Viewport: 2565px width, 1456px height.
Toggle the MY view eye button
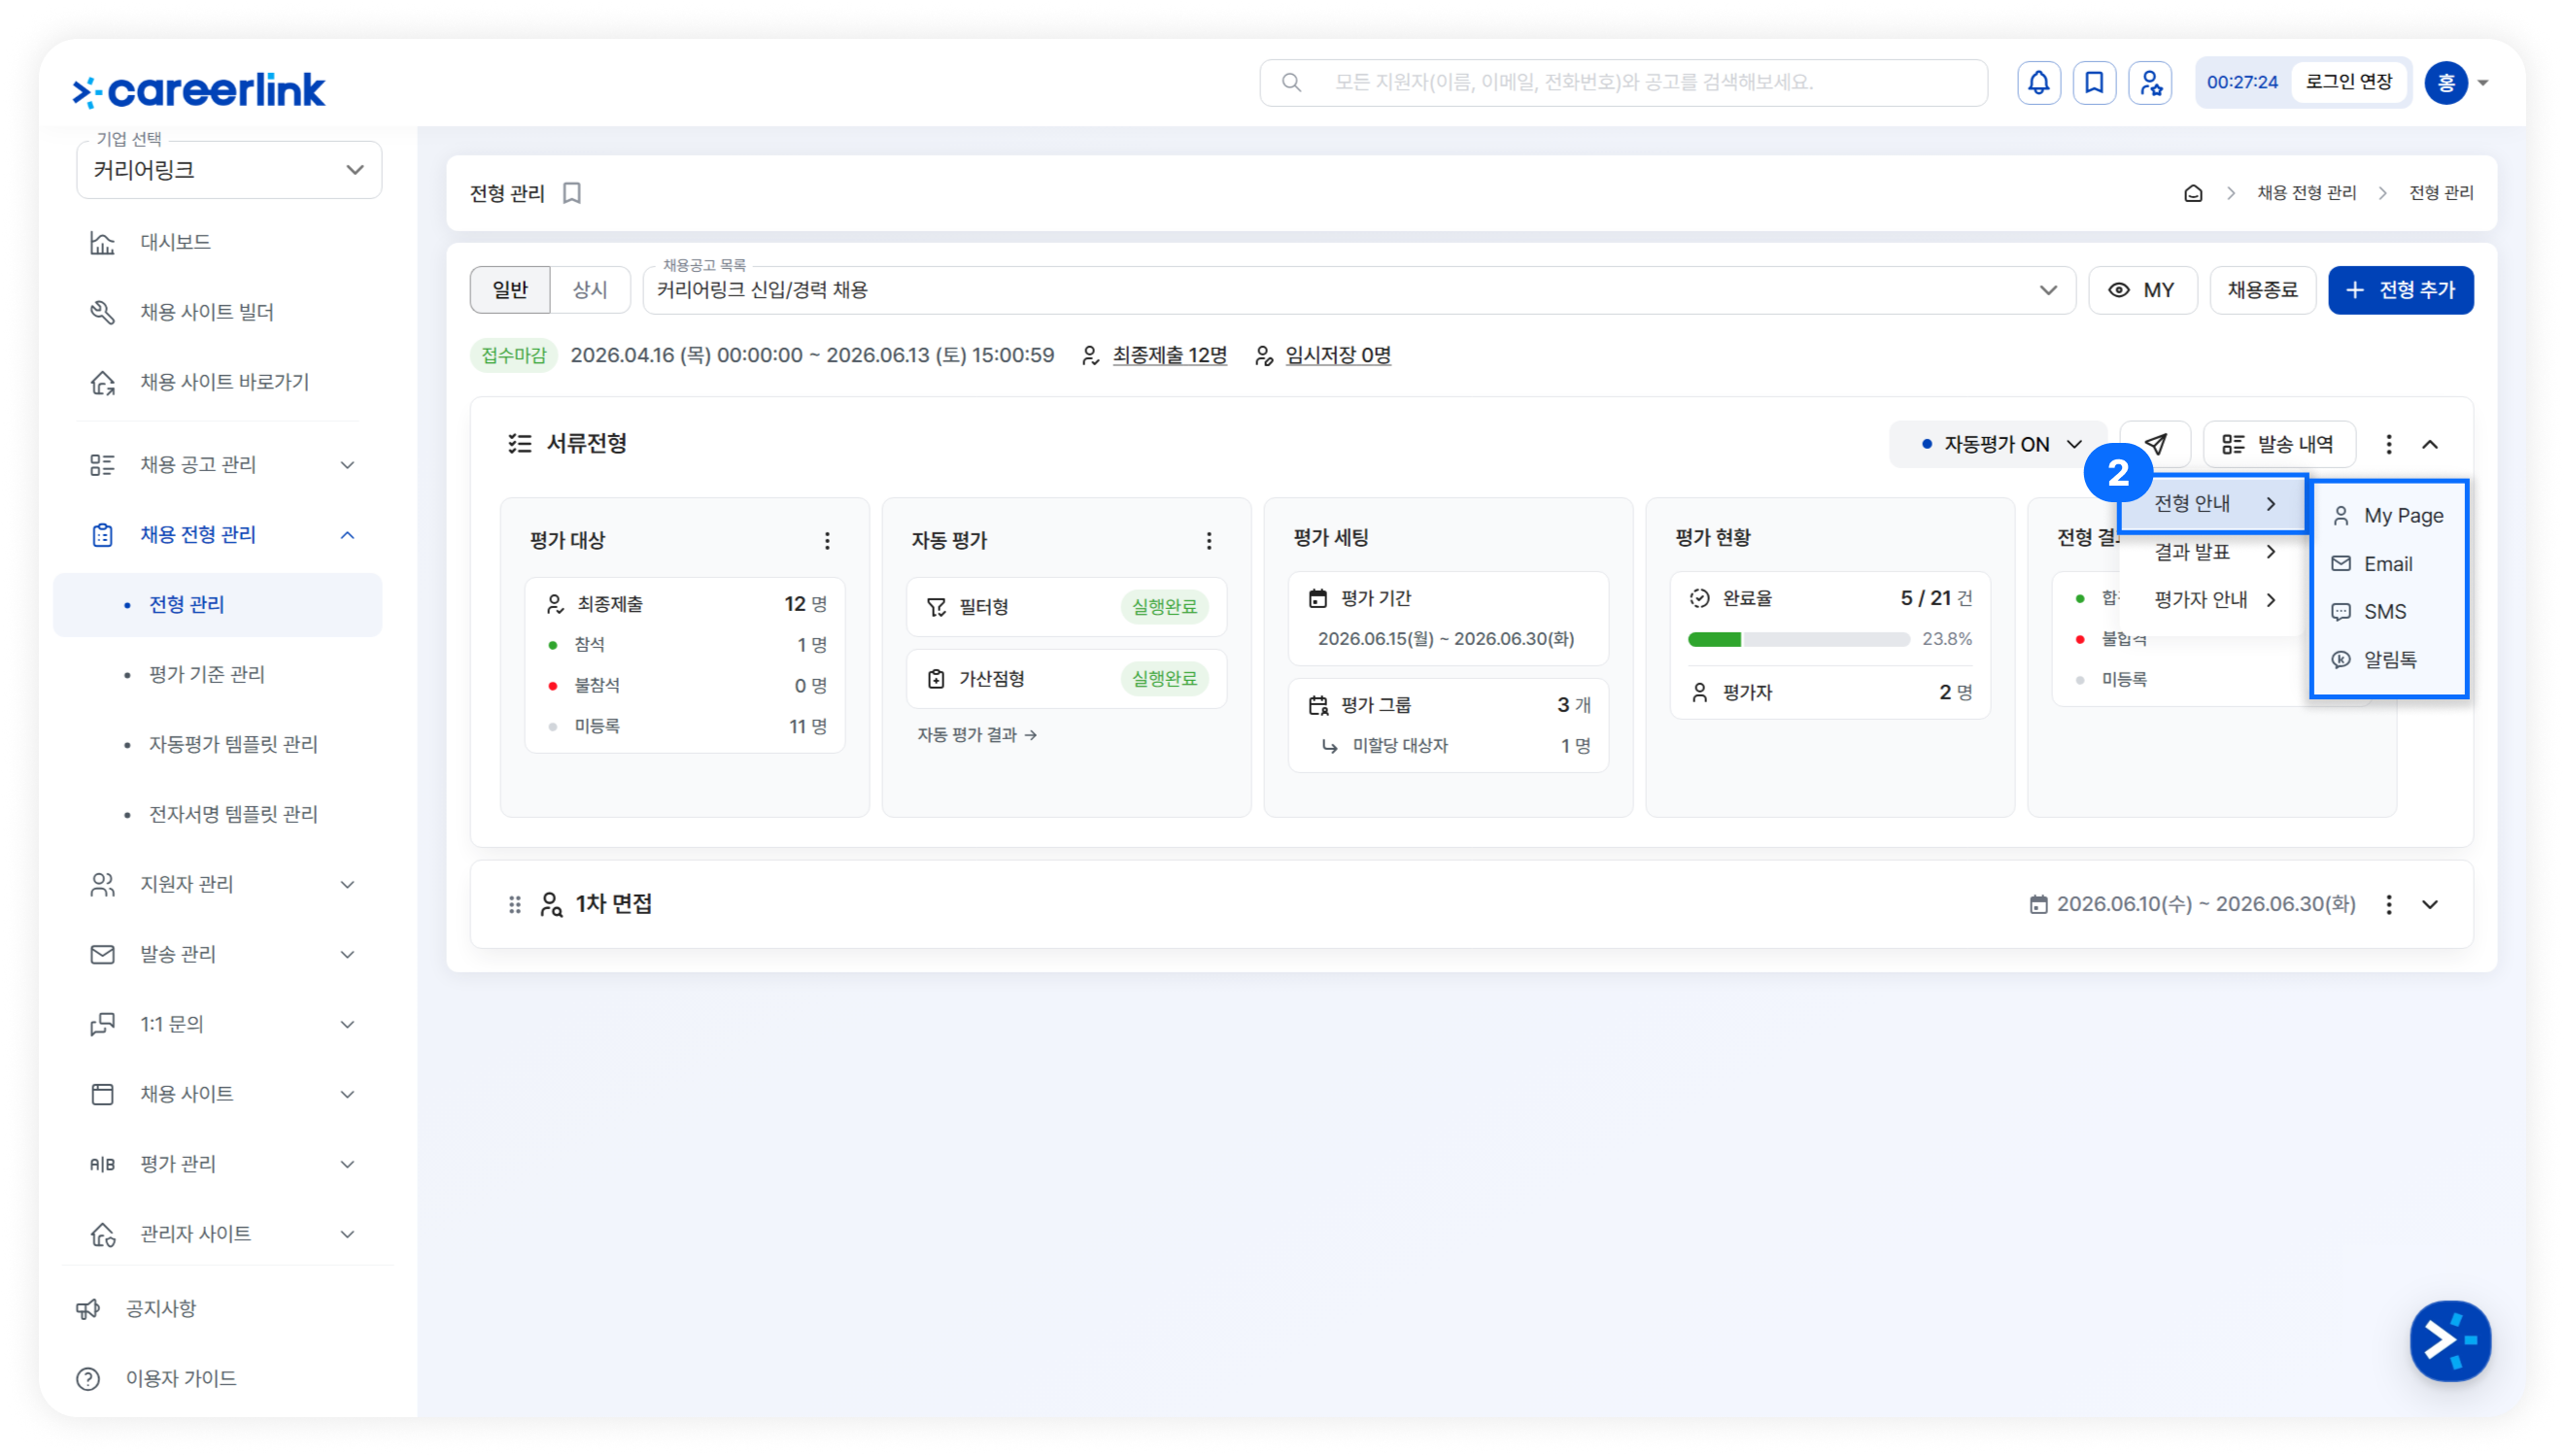coord(2142,290)
